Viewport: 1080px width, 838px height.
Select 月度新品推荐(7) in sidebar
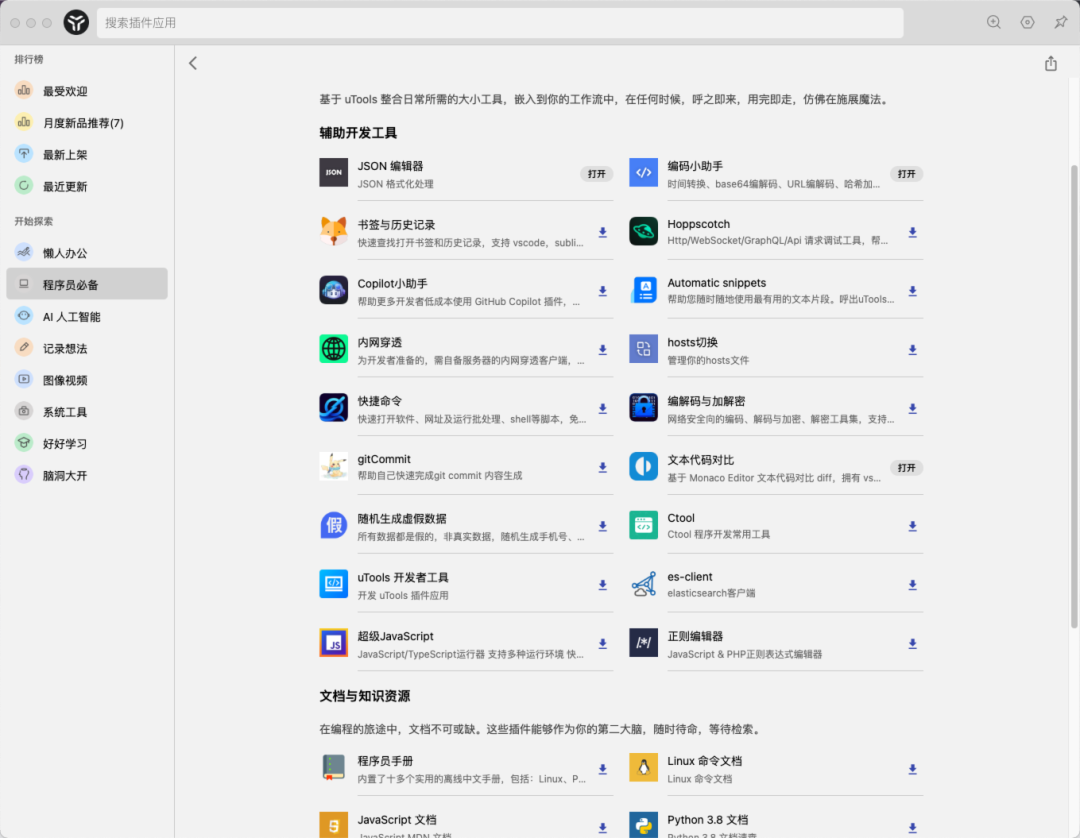(x=87, y=123)
